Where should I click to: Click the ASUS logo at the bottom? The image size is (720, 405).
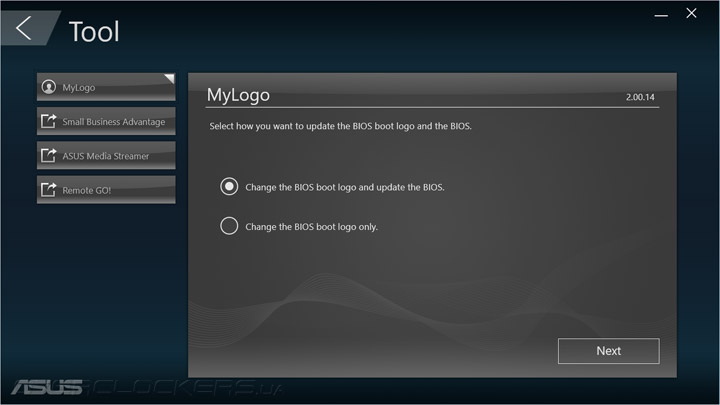pos(47,387)
